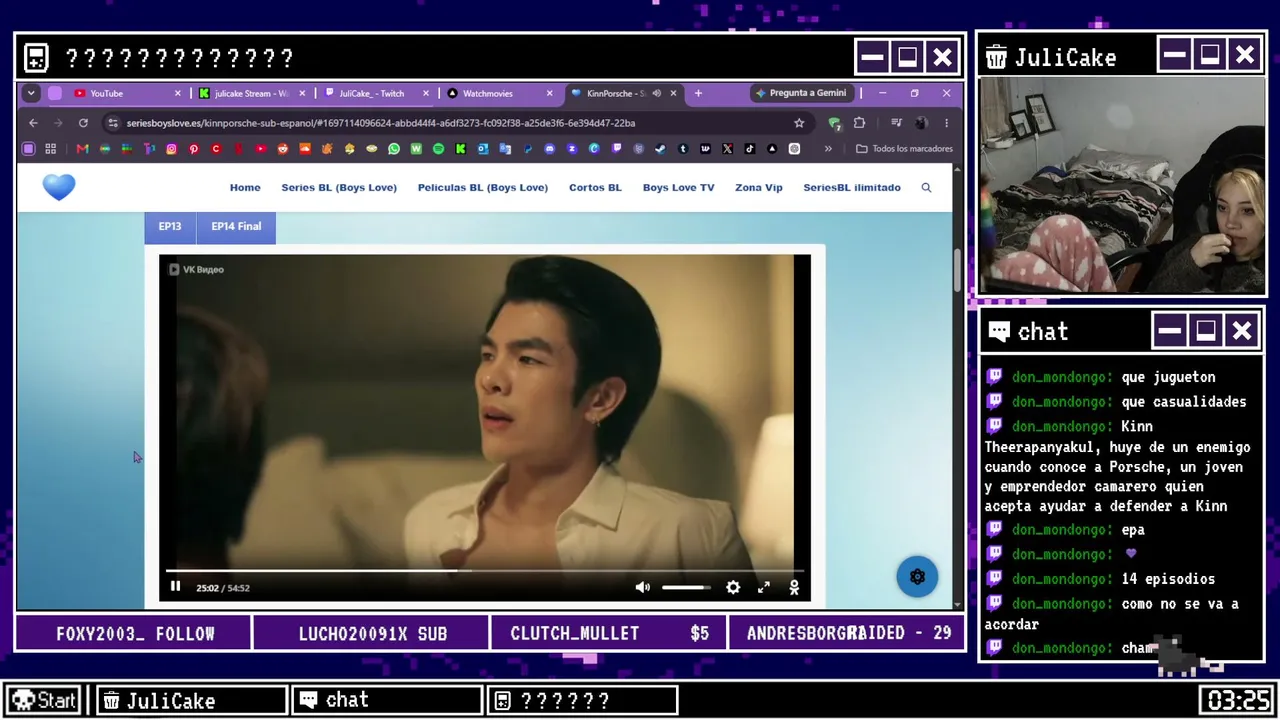Click the Odnoklassniki icon in the player
This screenshot has height=720, width=1280.
(x=794, y=587)
